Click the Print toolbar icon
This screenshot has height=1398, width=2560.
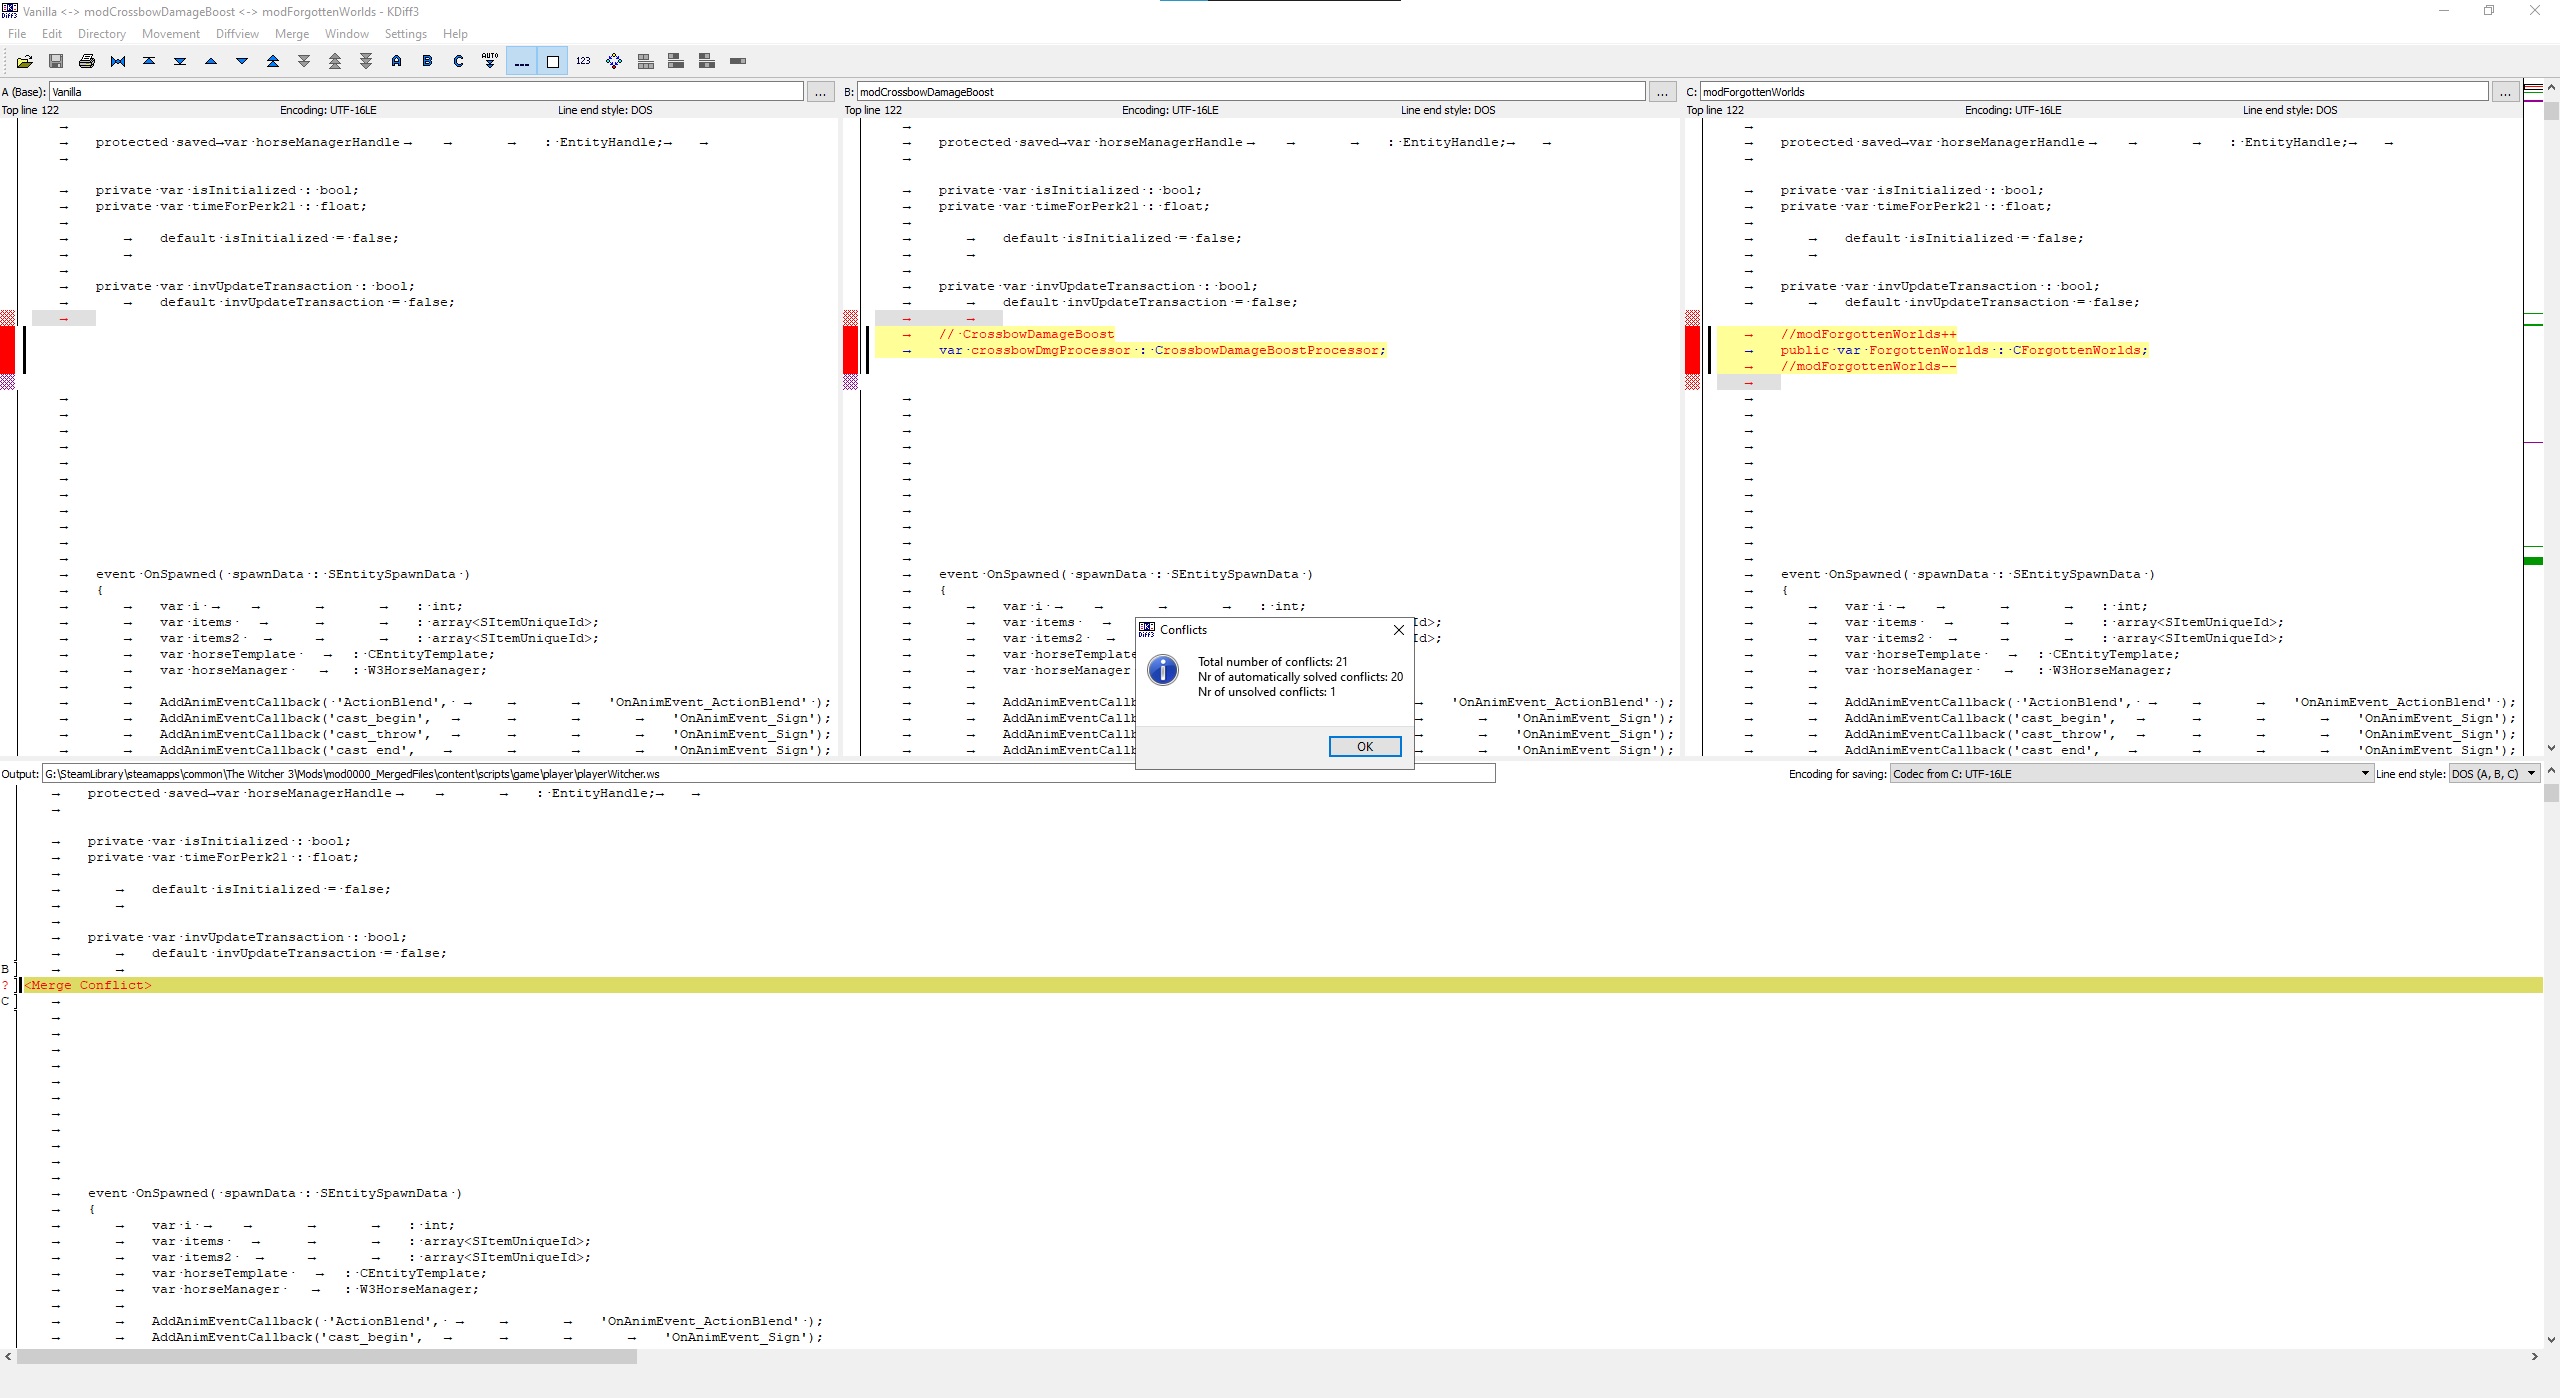click(87, 61)
